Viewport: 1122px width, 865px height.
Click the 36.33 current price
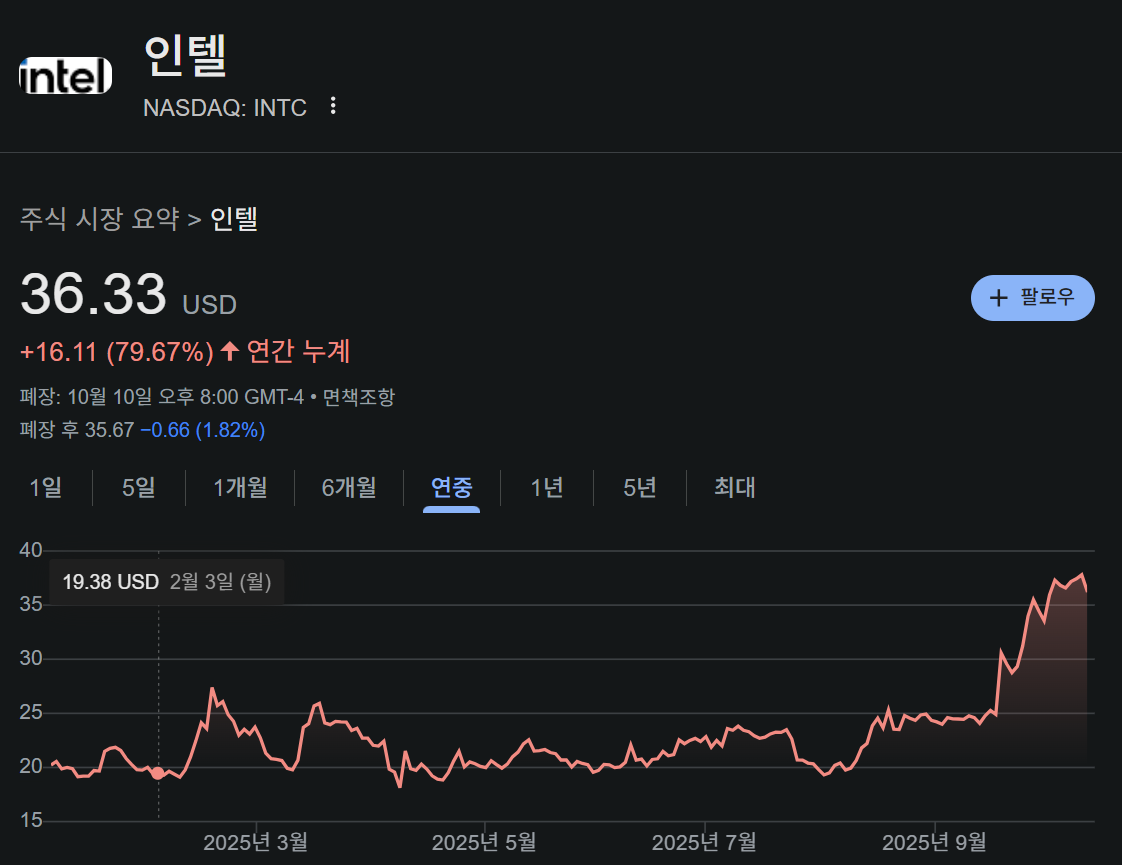(x=93, y=296)
